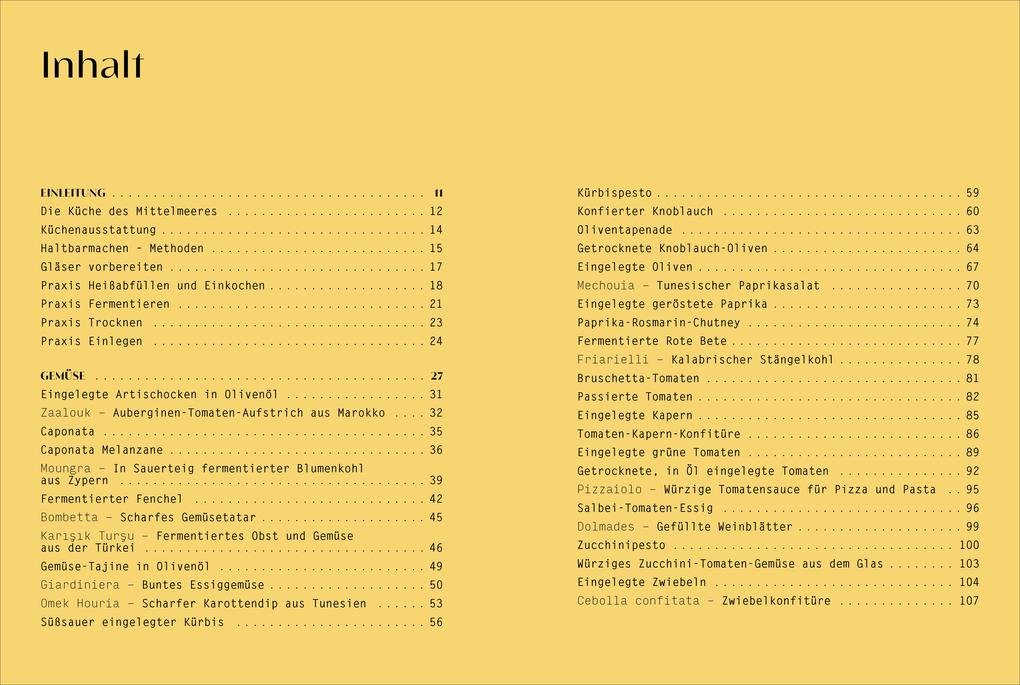Click the 'Inhalt' page heading
Image resolution: width=1020 pixels, height=685 pixels.
92,66
